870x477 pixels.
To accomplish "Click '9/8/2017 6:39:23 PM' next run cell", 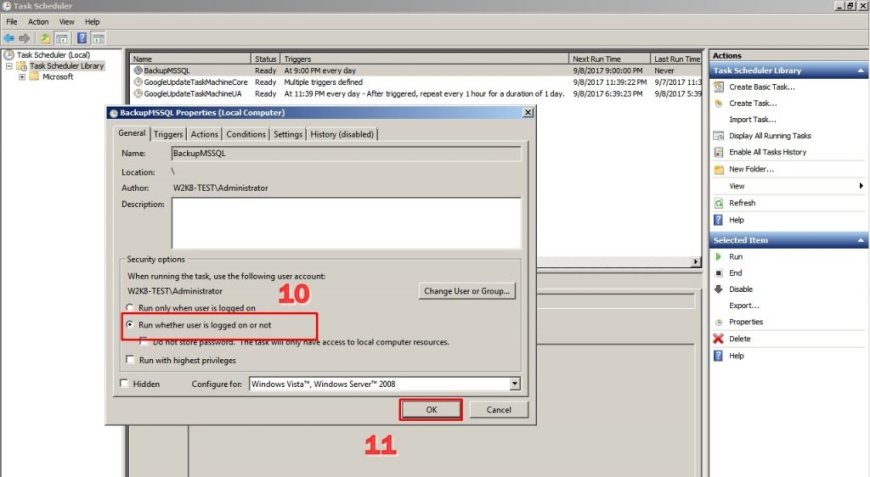I will (x=608, y=94).
